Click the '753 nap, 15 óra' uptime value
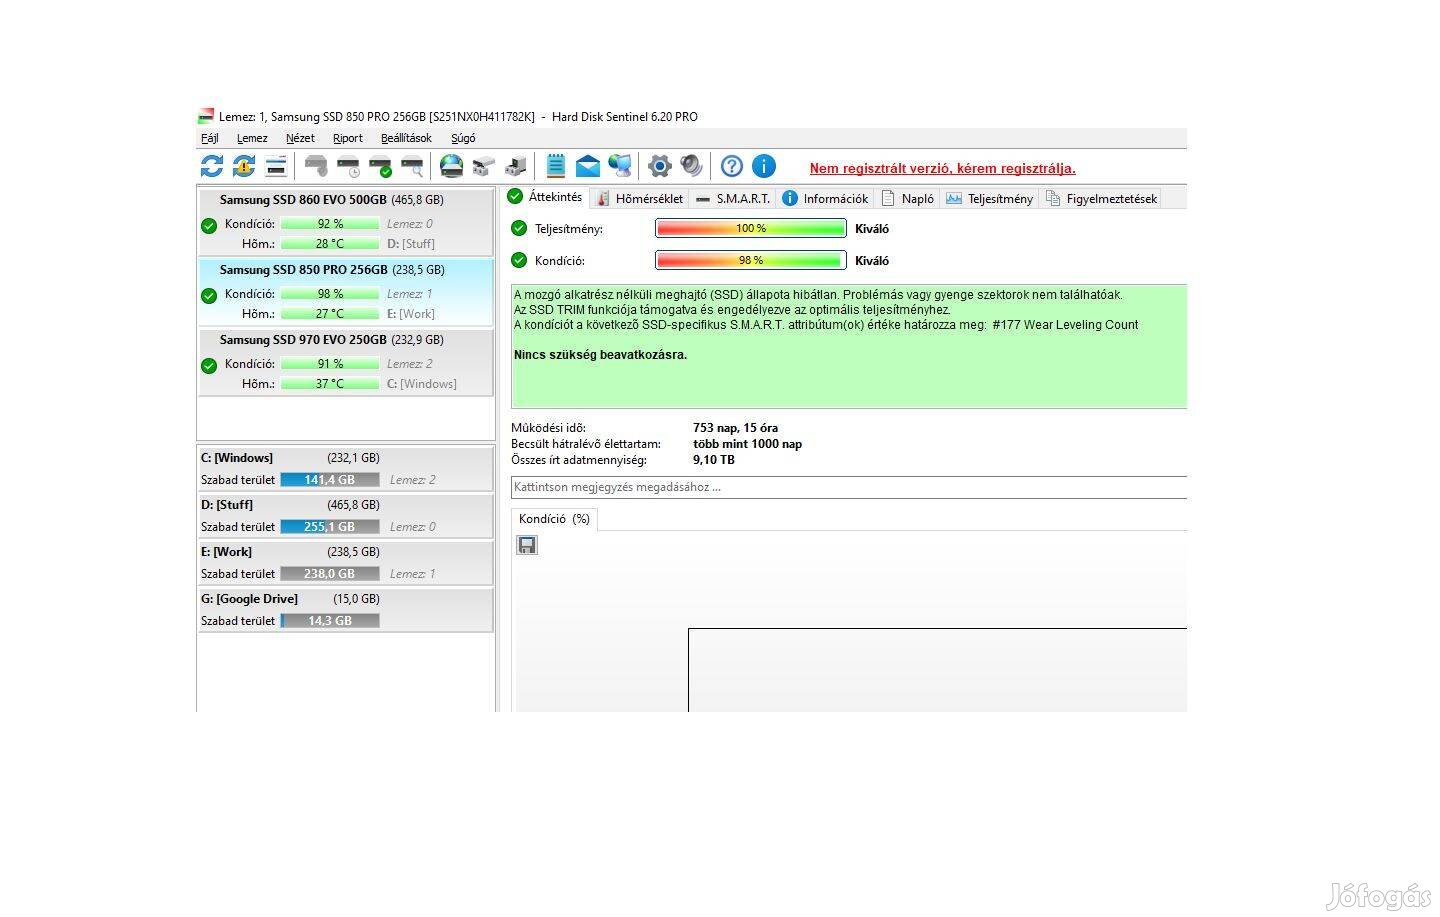The width and height of the screenshot is (1440, 917). click(x=735, y=428)
